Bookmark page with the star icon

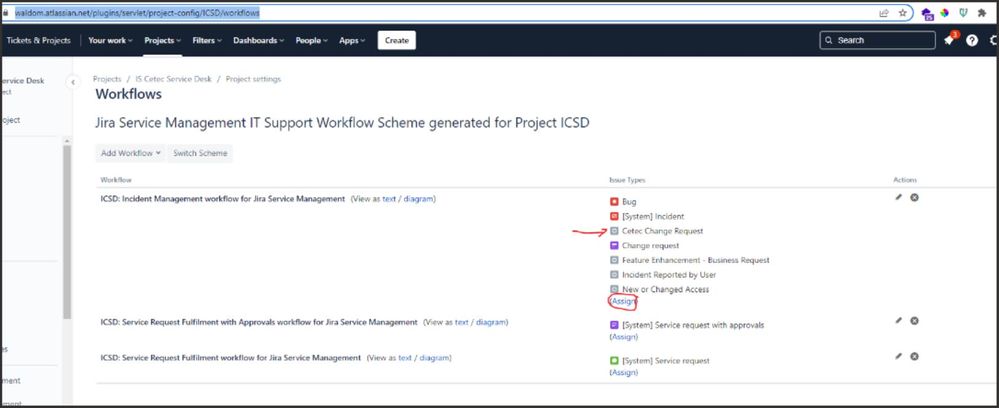tap(903, 13)
